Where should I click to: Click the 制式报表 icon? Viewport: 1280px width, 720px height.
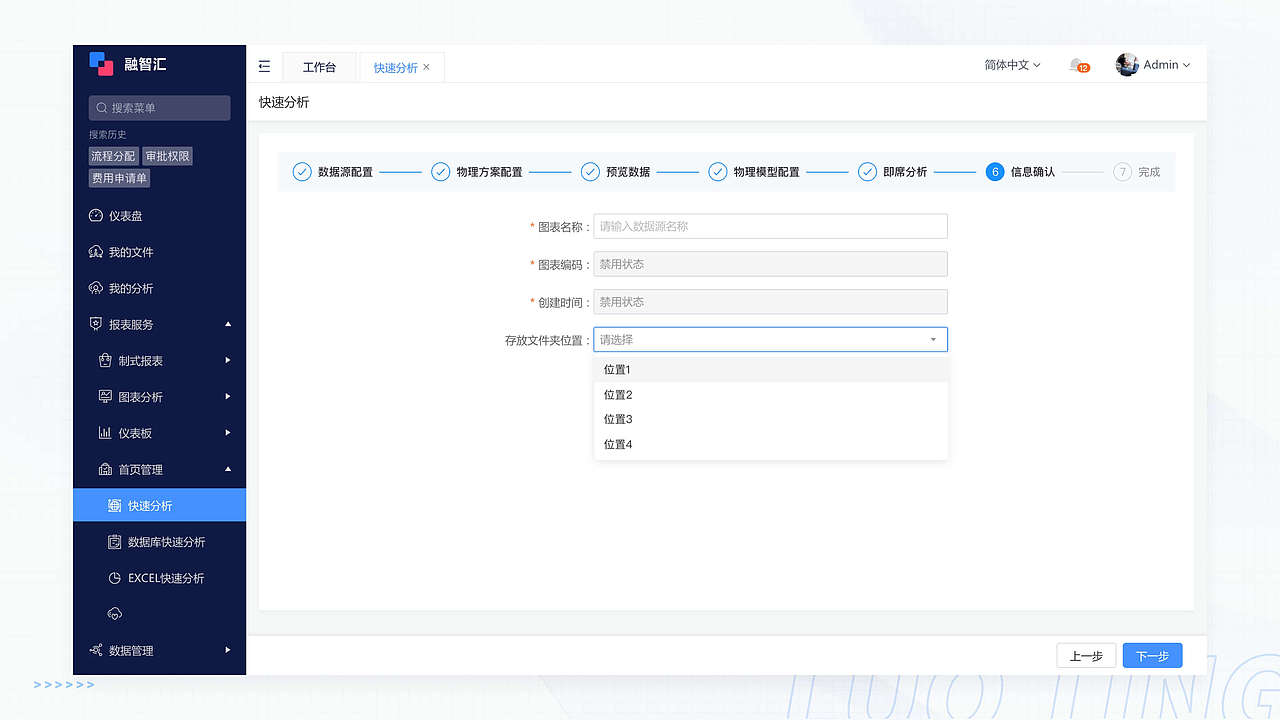[x=105, y=360]
